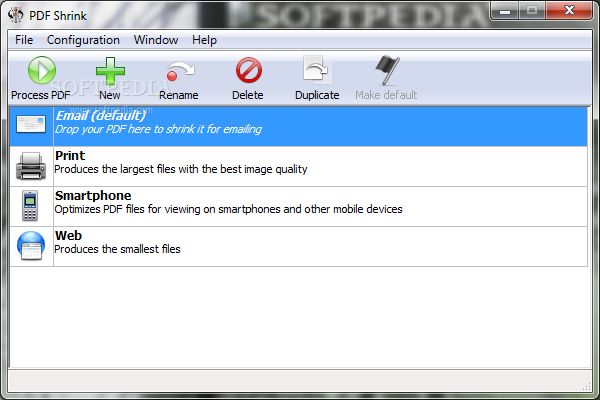Viewport: 600px width, 400px height.
Task: Click the window resize grip in the status bar
Action: click(x=587, y=386)
